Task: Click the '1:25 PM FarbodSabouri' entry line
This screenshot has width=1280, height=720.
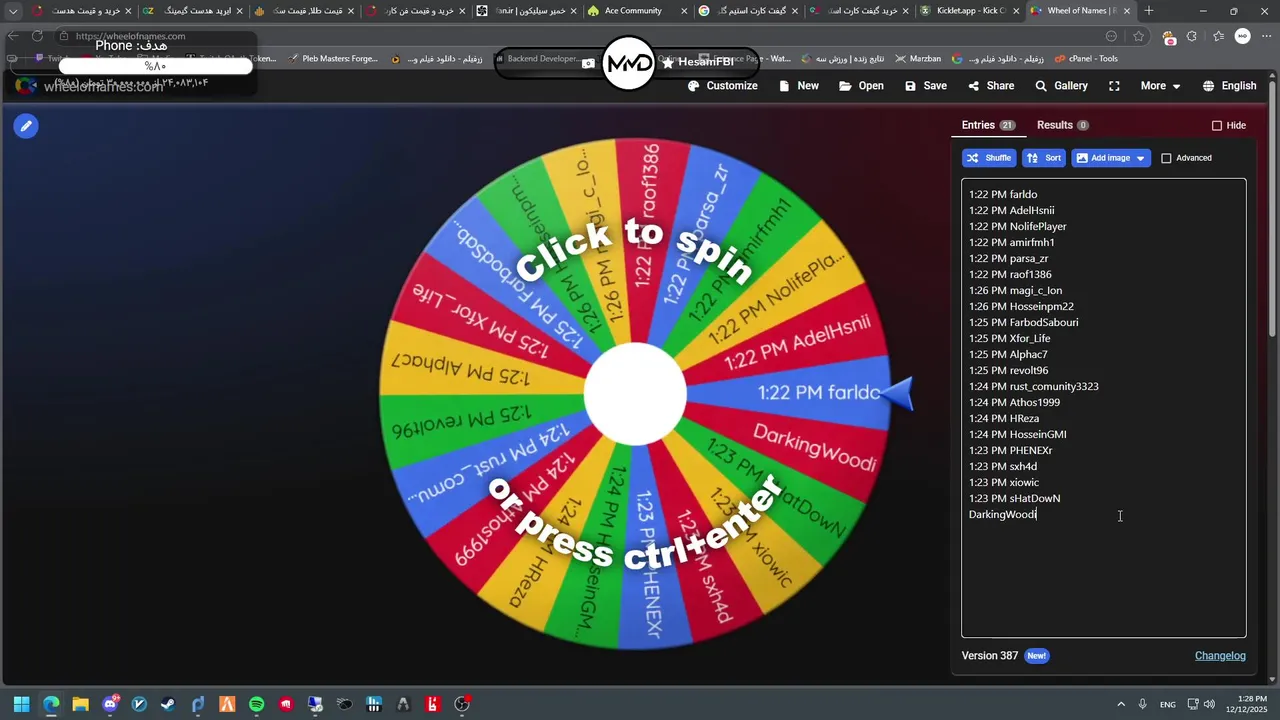Action: tap(1023, 322)
